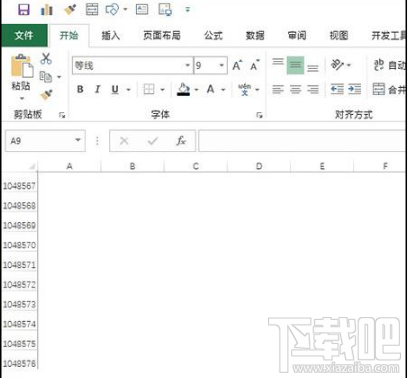Open the Fill Color dropdown arrow

[196, 89]
